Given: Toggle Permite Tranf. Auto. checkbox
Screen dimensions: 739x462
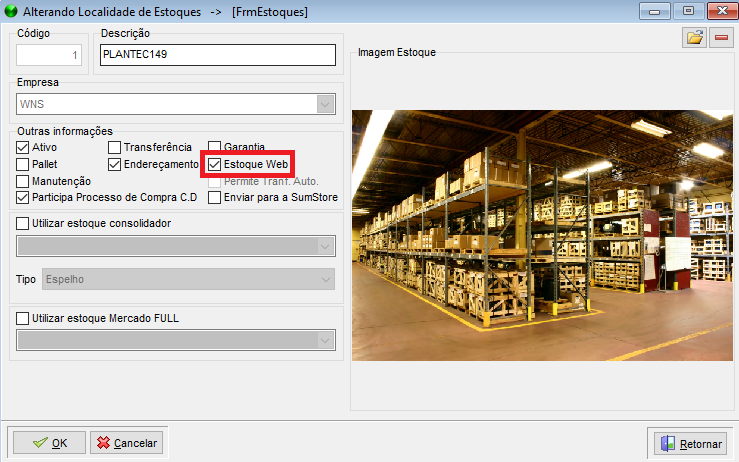Looking at the screenshot, I should point(214,182).
